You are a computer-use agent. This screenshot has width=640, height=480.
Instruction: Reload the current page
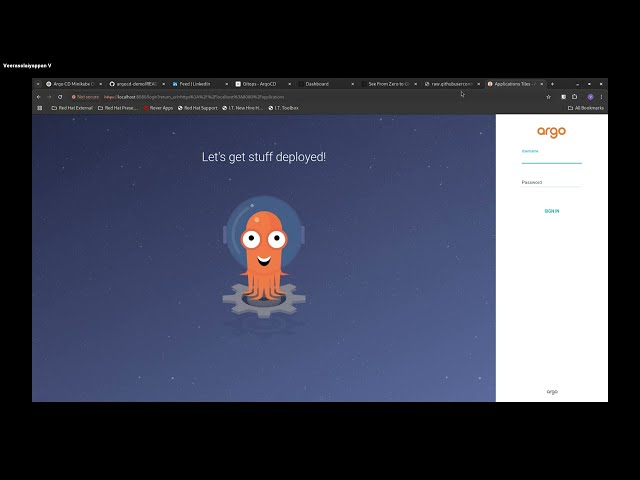[x=60, y=97]
